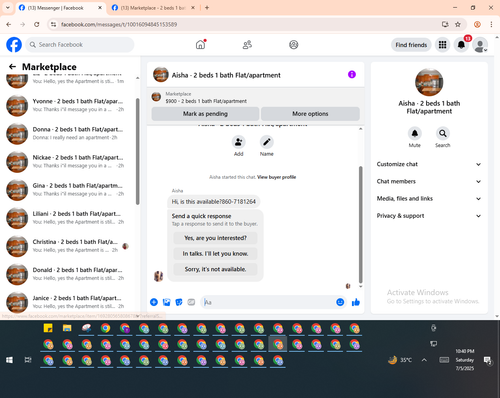Open weather widget showing 35°C
This screenshot has width=500, height=398.
point(400,360)
